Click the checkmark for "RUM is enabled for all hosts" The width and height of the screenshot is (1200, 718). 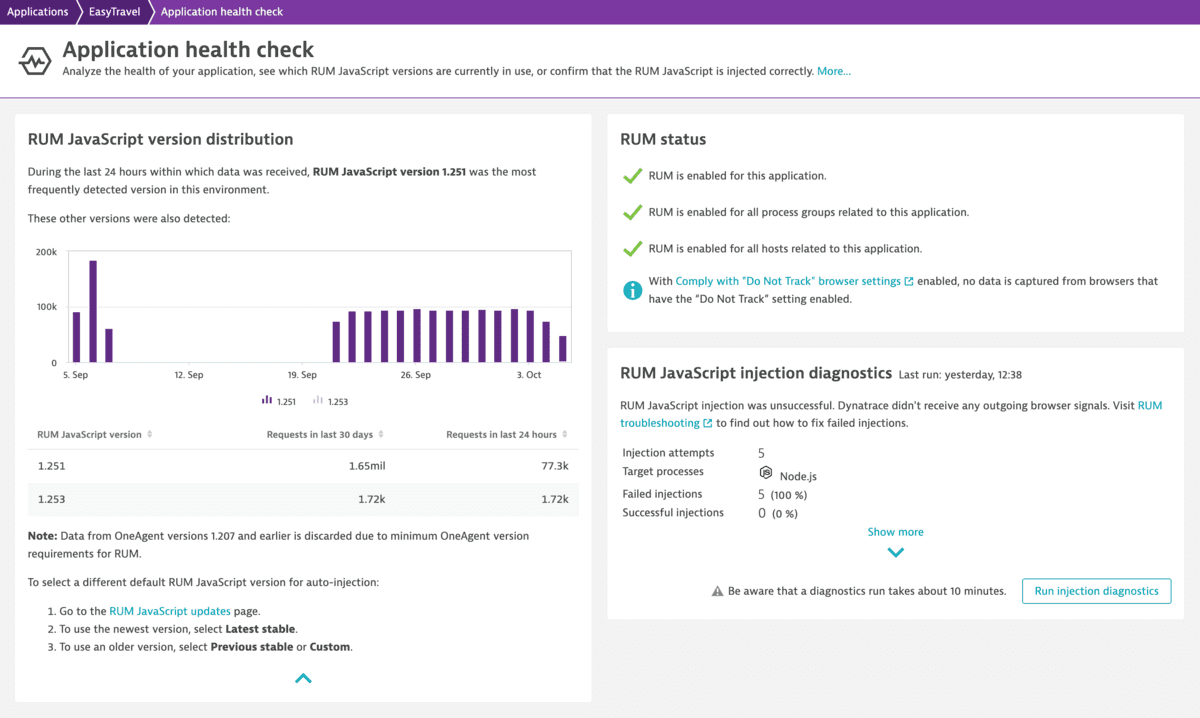632,248
